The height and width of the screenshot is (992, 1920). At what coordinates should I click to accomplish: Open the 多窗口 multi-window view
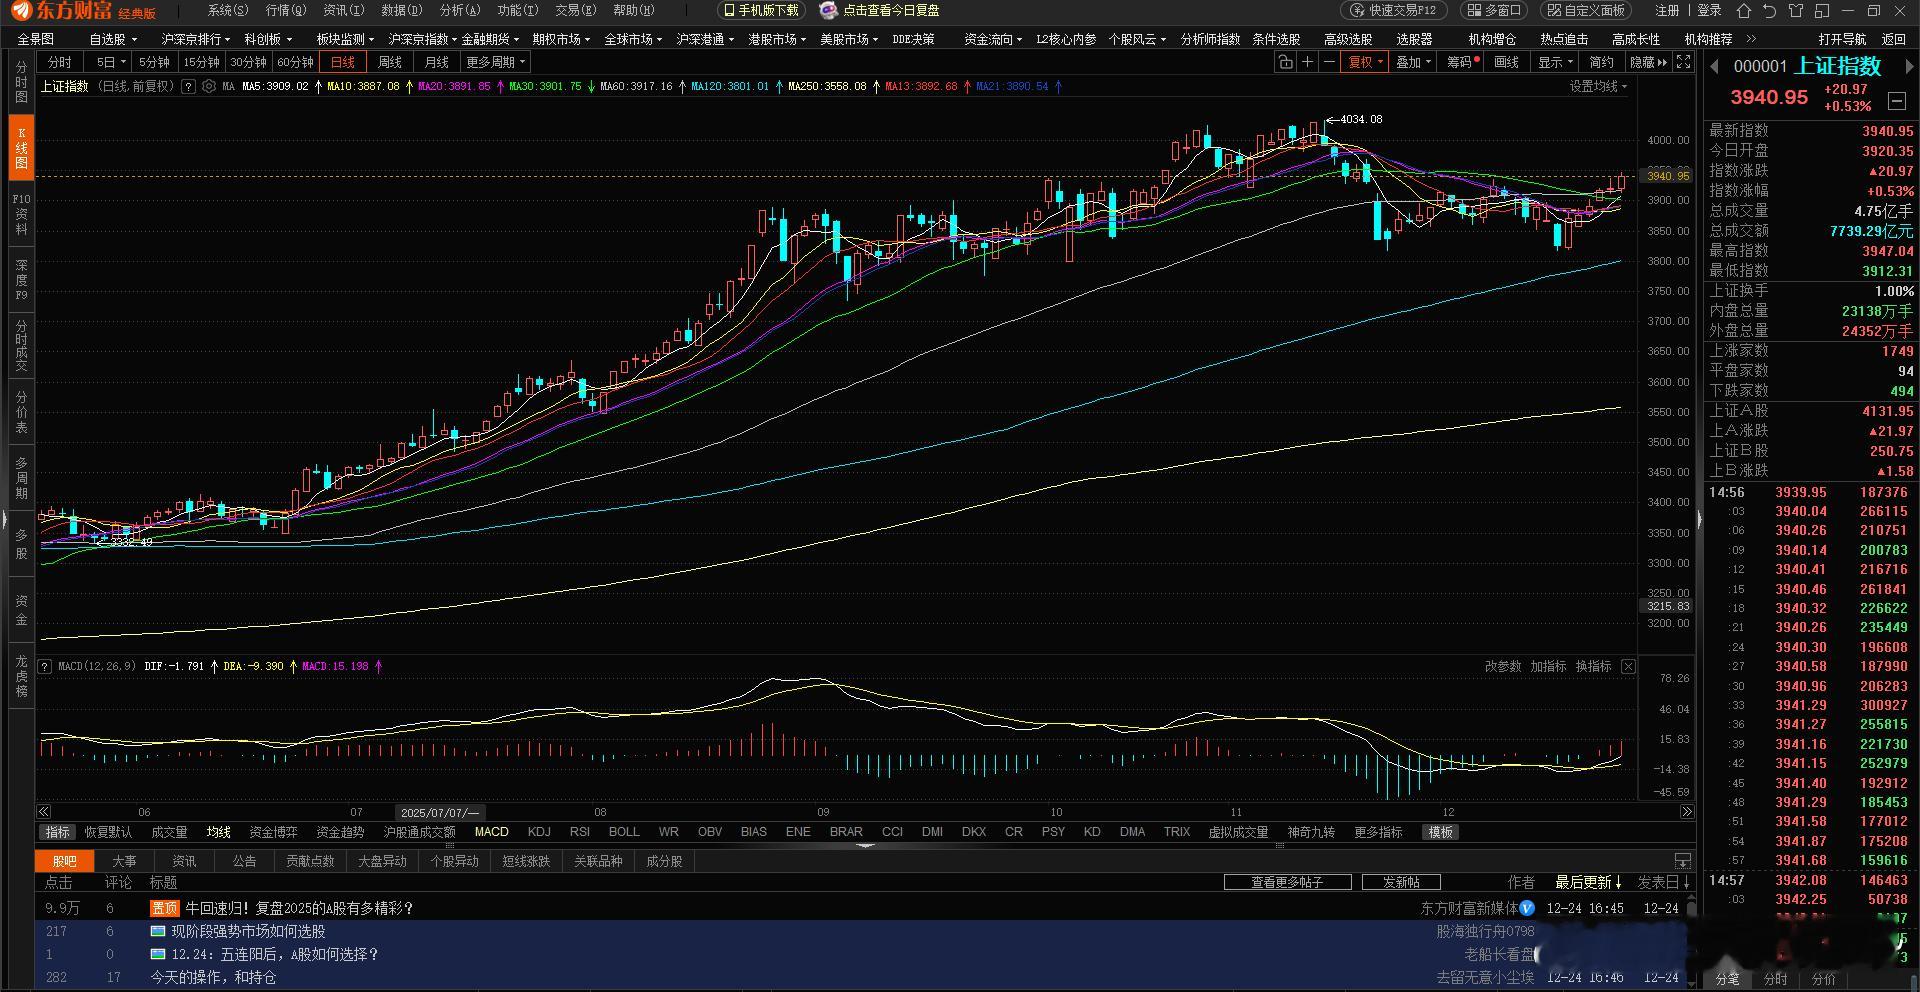[x=1493, y=11]
